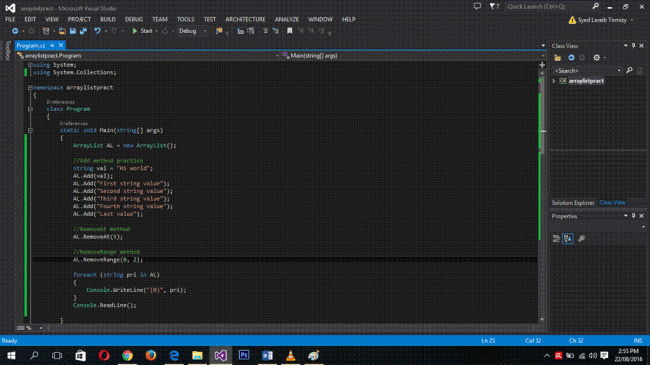Click the Class View new folder icon

[558, 58]
